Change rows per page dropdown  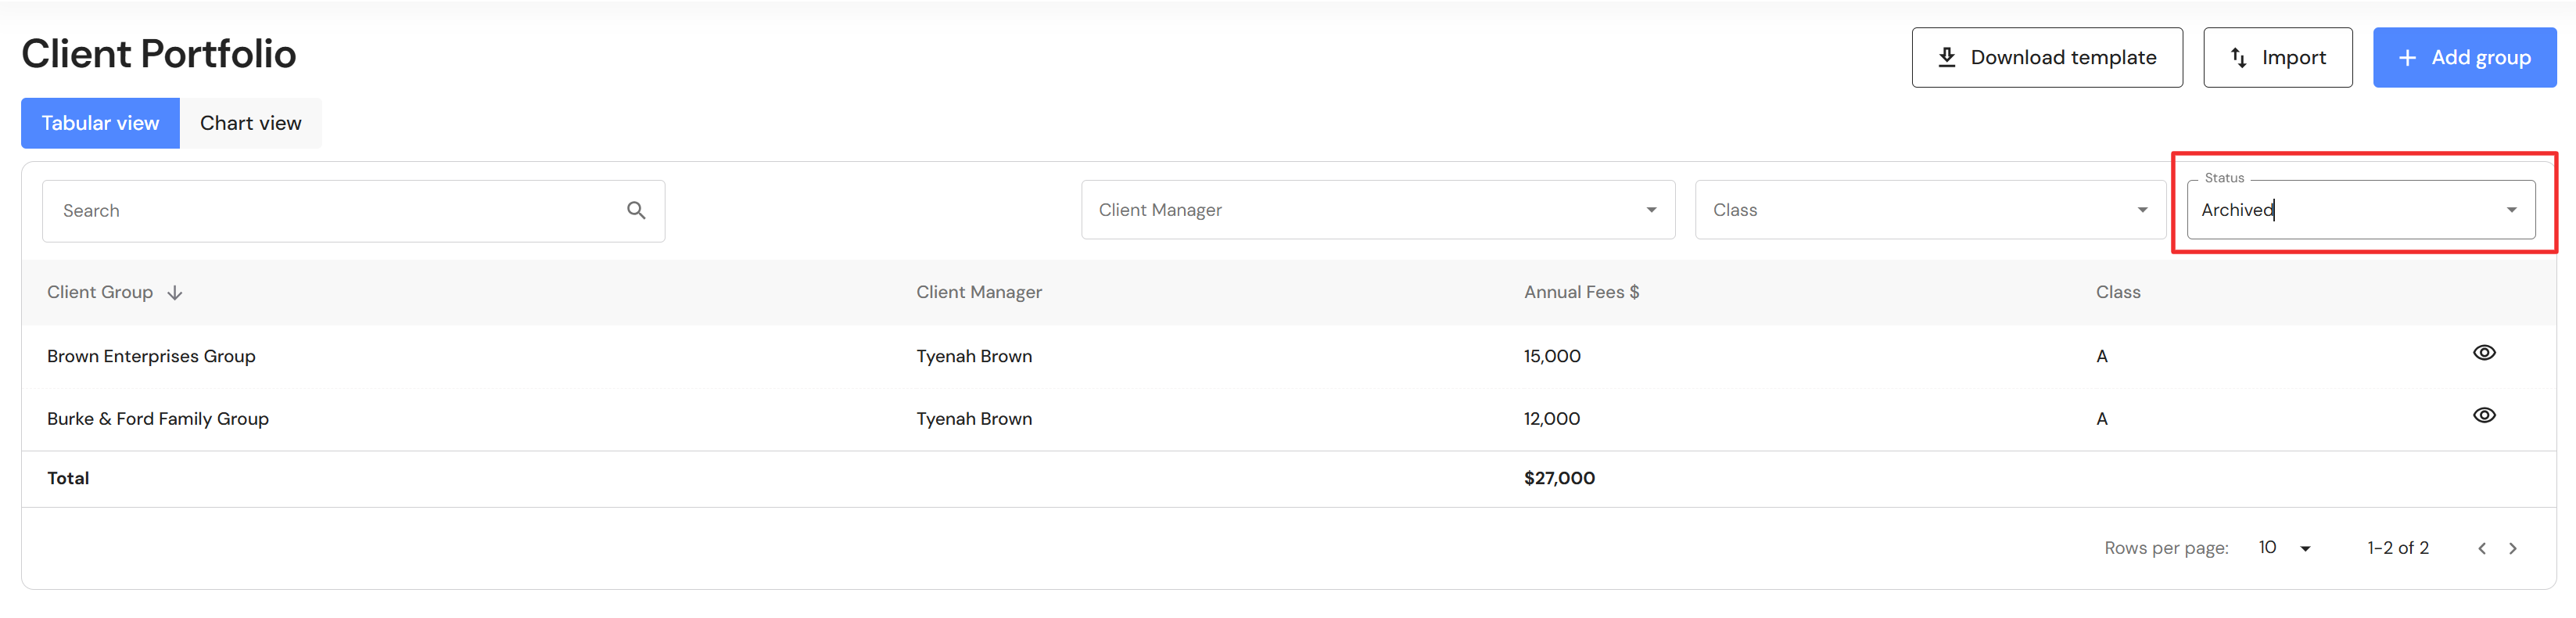2285,548
